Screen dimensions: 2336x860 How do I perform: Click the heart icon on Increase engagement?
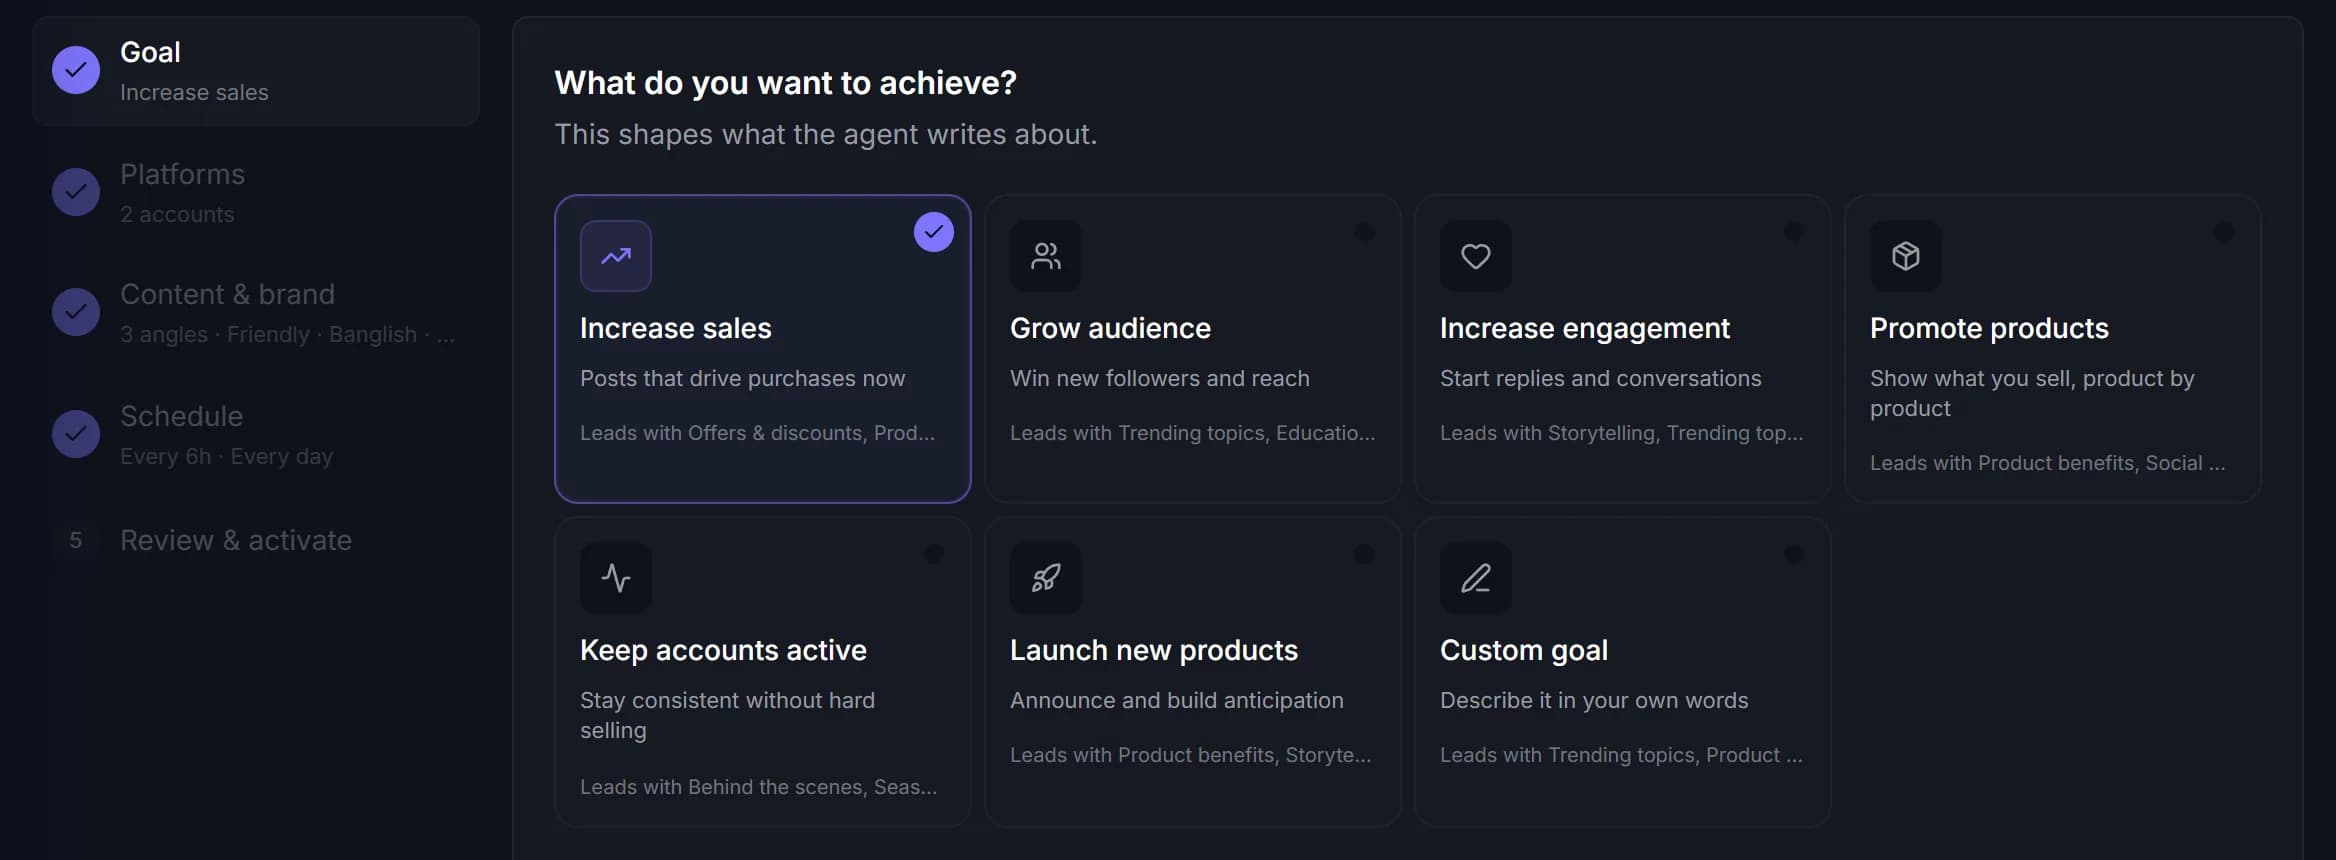click(x=1476, y=256)
